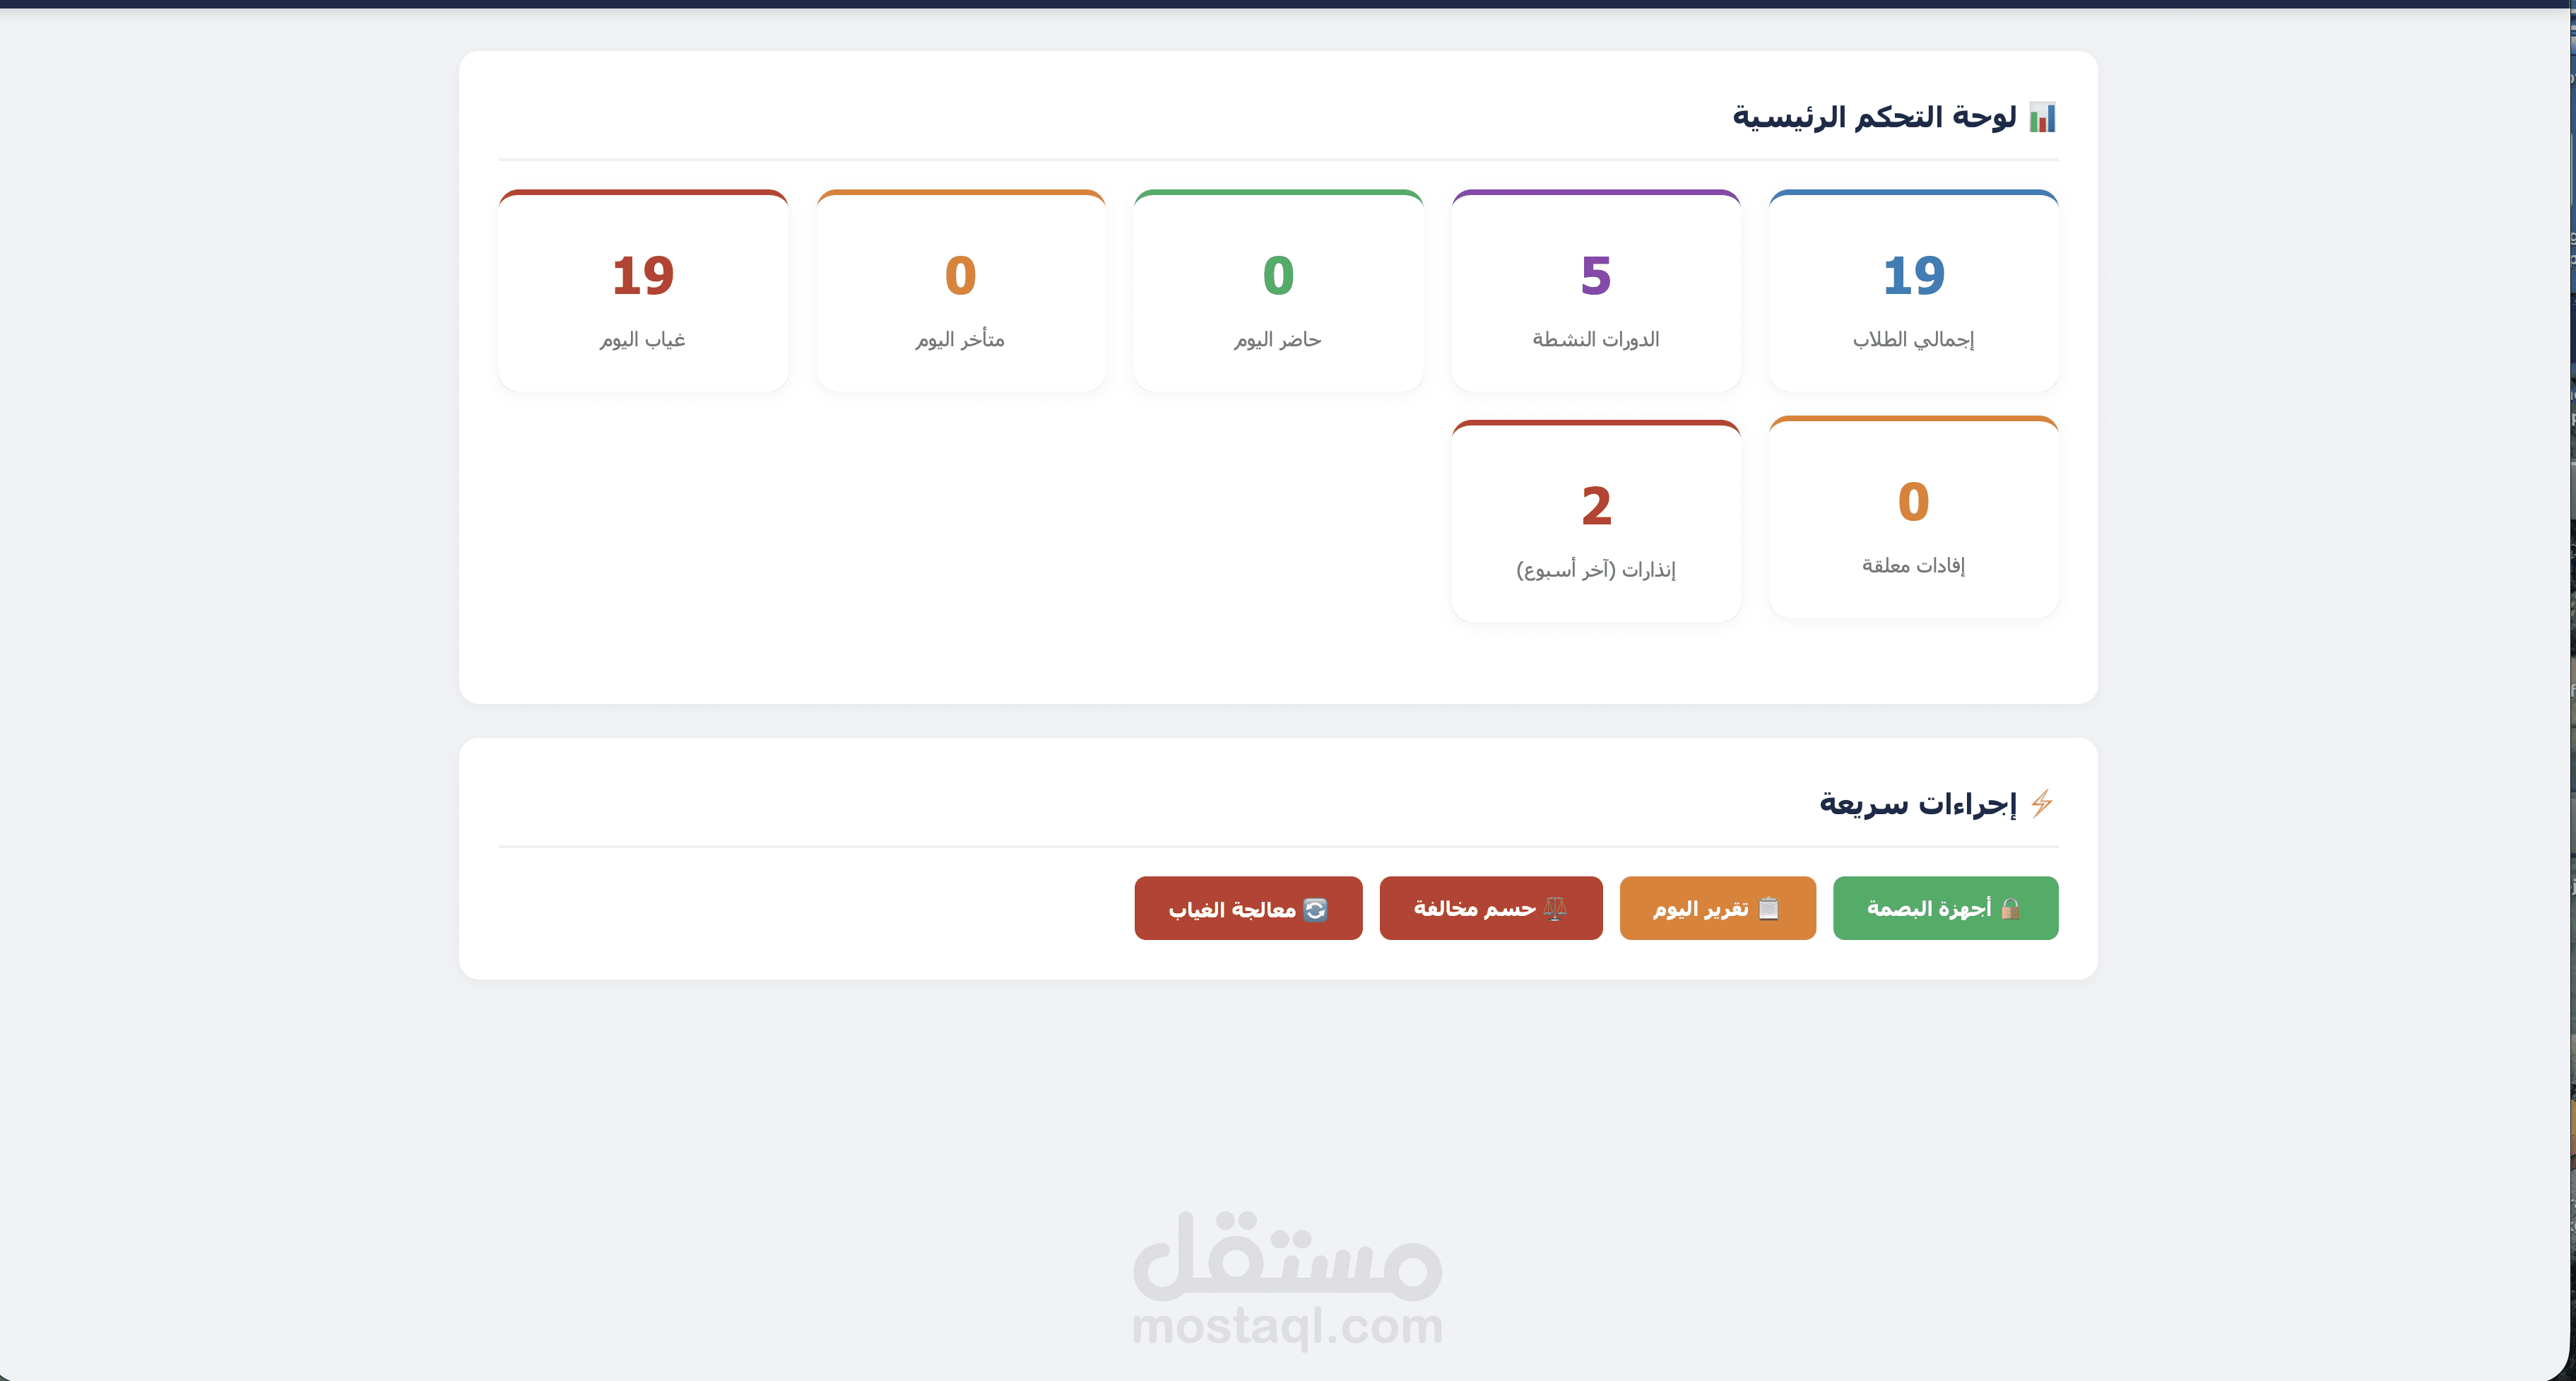Select the حسم مخالفة violation deduction button
The width and height of the screenshot is (2576, 1381).
pyautogui.click(x=1490, y=908)
